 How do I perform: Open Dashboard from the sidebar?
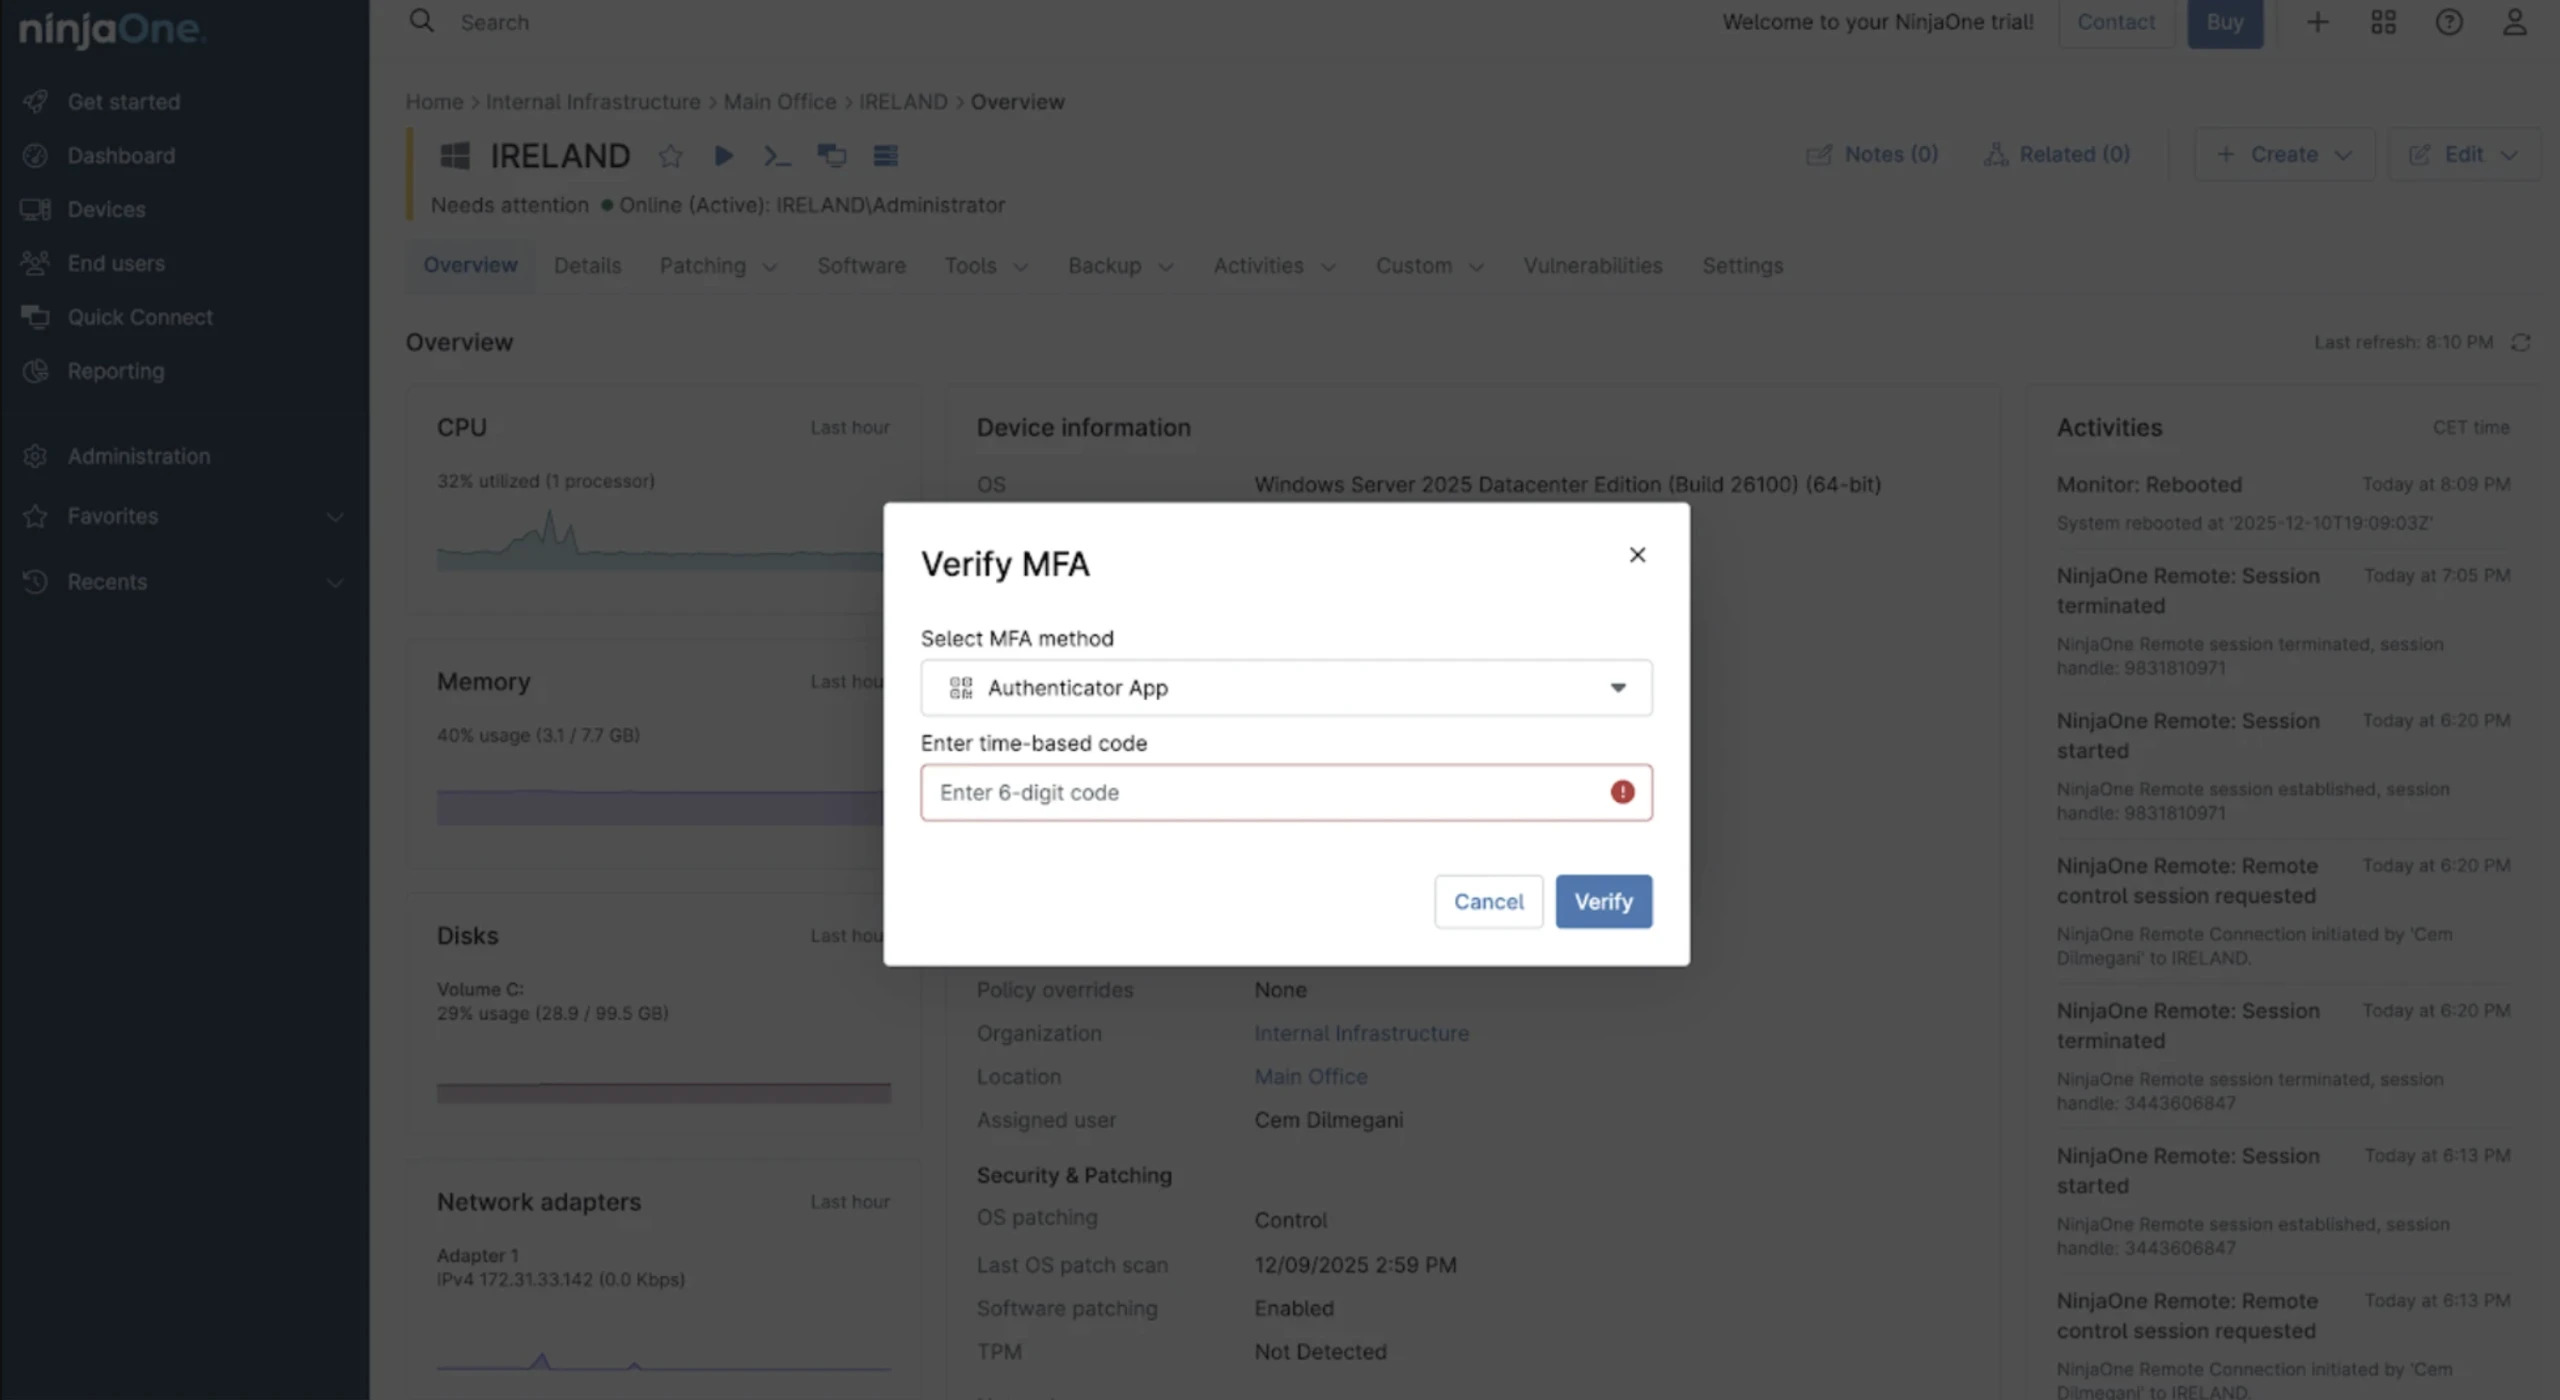tap(121, 156)
